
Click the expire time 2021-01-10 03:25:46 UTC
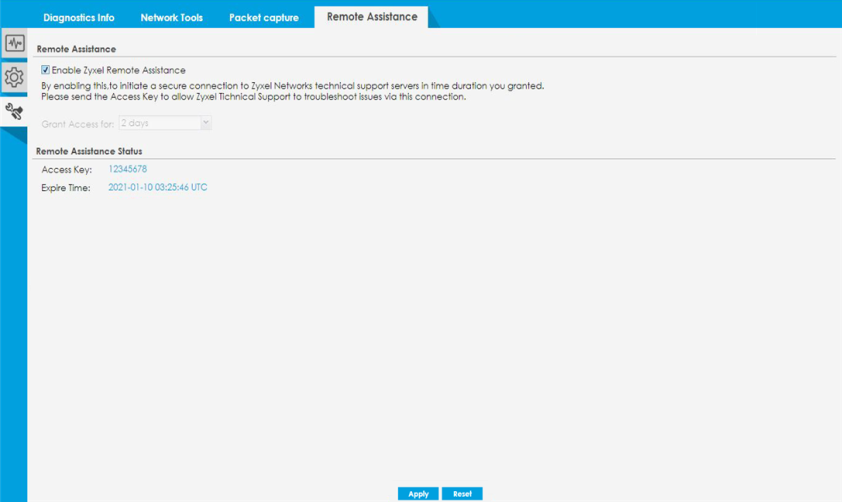tap(157, 187)
